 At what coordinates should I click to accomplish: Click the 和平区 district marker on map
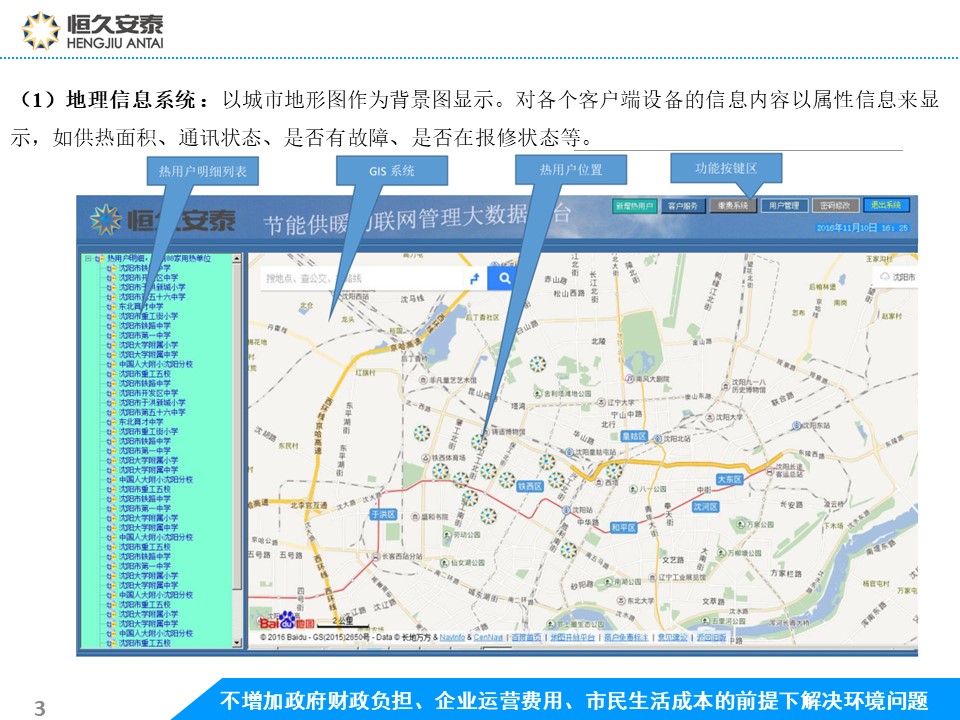click(x=622, y=526)
